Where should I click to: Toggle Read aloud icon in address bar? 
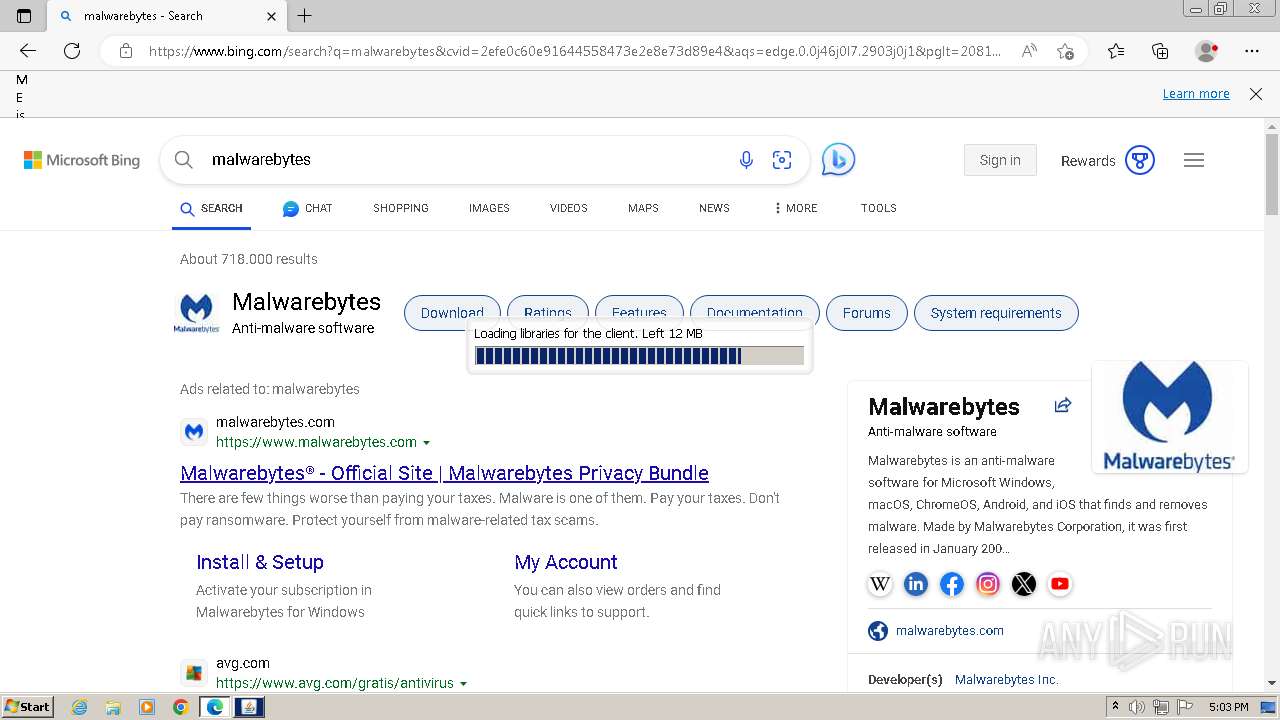(1029, 51)
